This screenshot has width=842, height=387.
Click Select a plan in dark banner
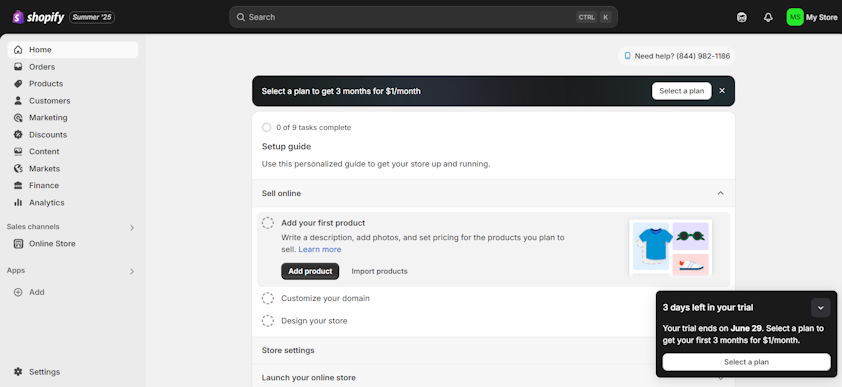681,91
